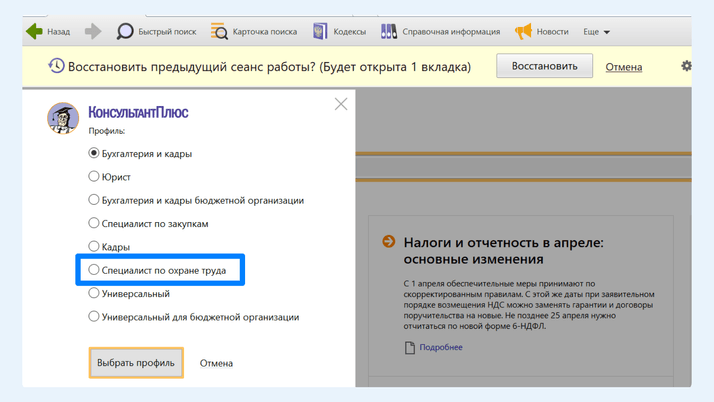Screen dimensions: 714x402
Task: Click Отмена next to Выбрать профиль
Action: coord(216,363)
